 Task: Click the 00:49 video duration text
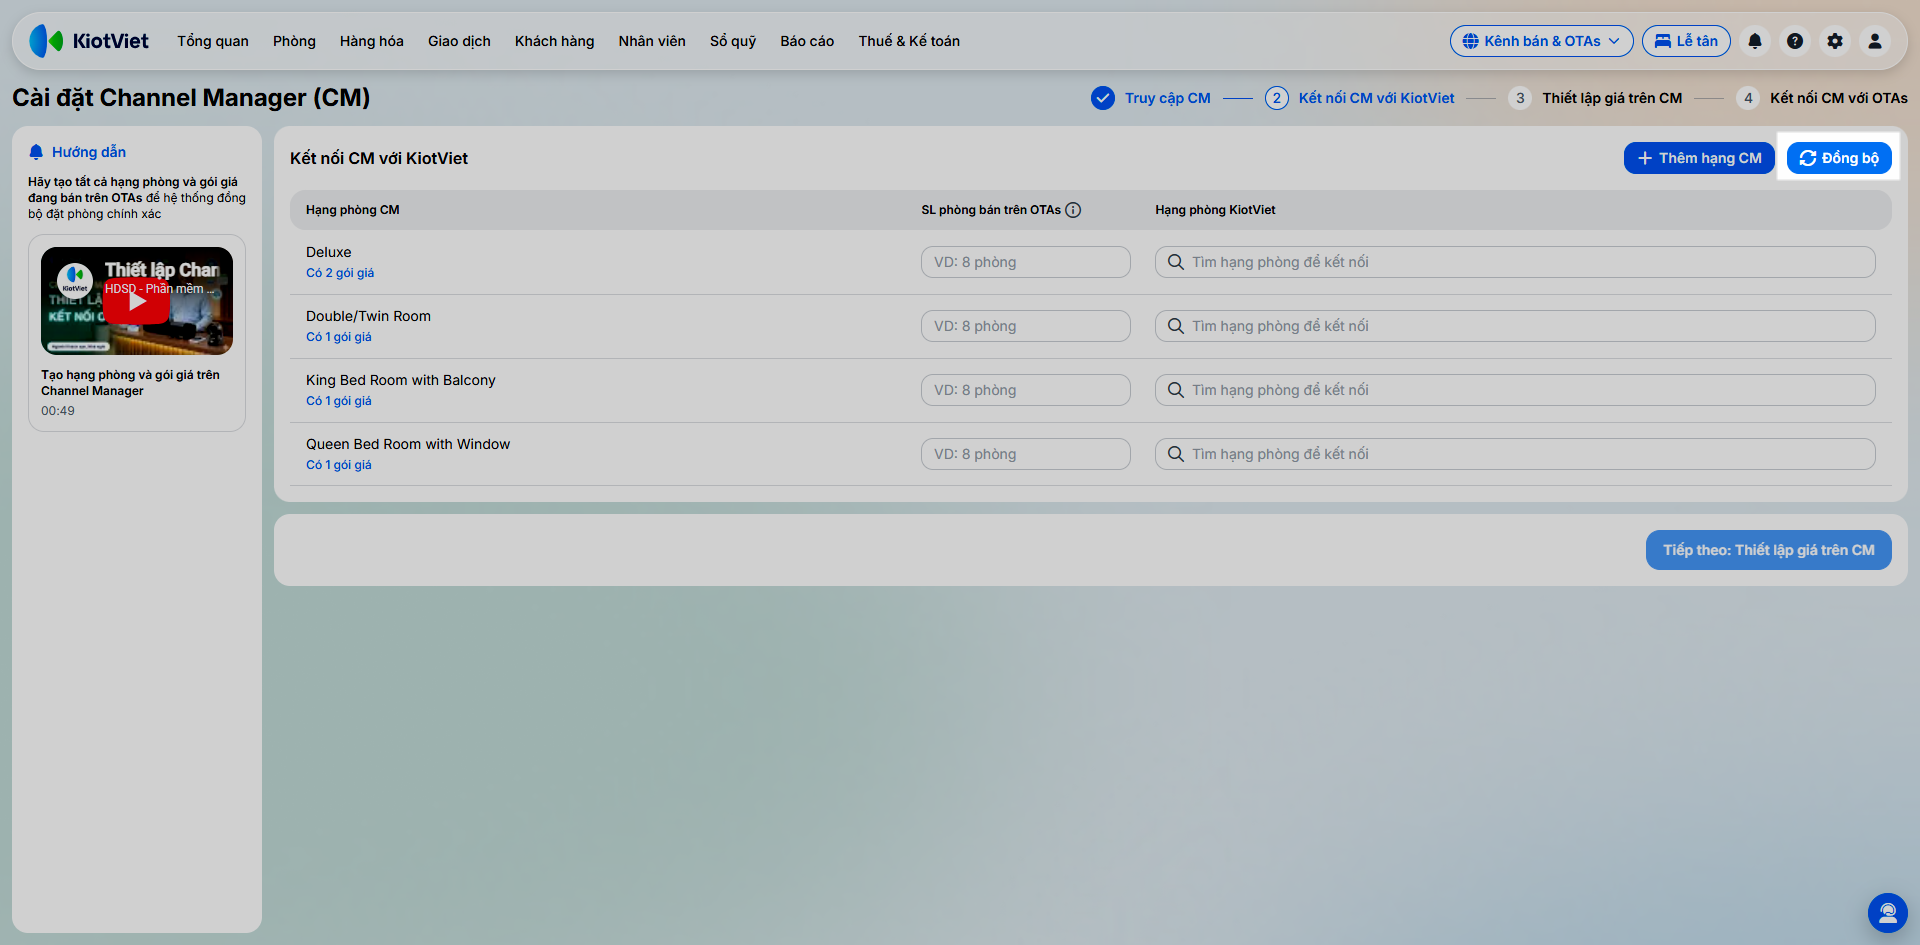pos(58,411)
